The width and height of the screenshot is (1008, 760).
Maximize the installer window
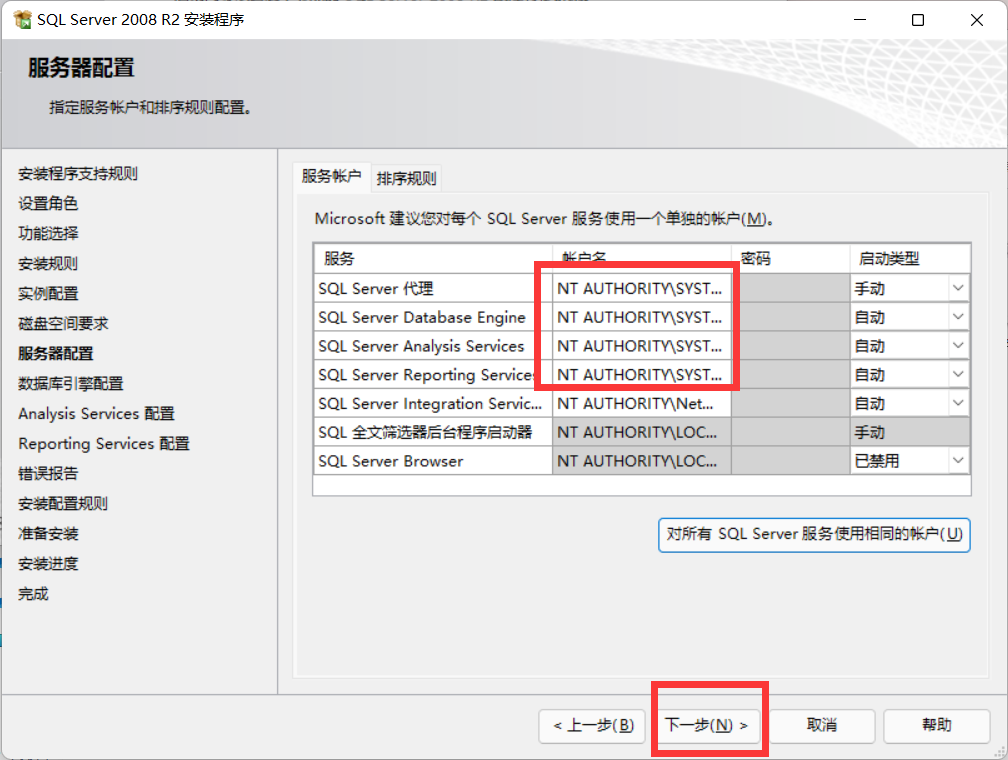[x=918, y=20]
